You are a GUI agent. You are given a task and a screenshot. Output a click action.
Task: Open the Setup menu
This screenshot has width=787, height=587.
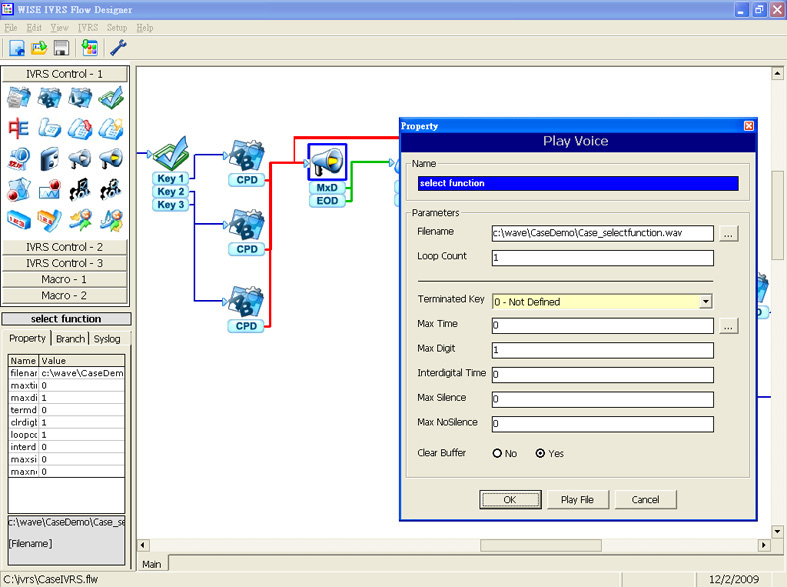(x=117, y=28)
